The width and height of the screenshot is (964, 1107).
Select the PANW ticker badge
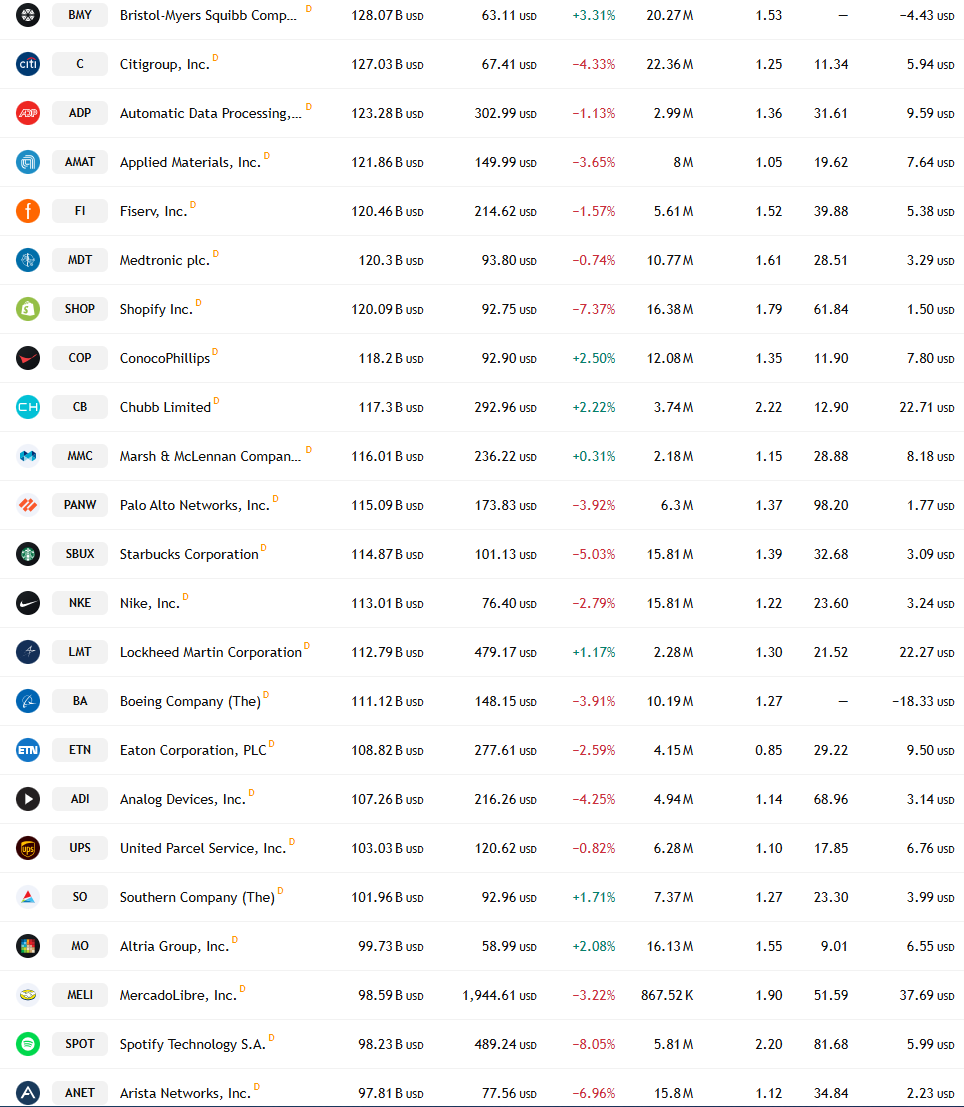(80, 505)
